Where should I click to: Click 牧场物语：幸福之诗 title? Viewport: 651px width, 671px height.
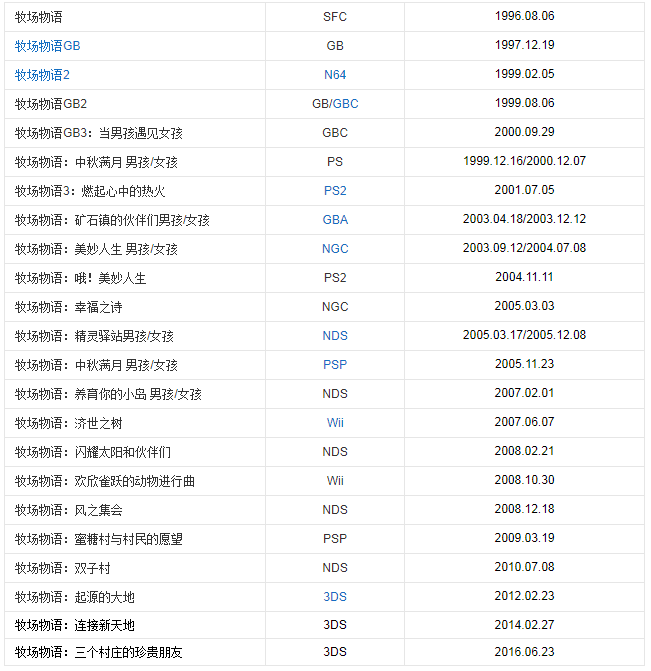[68, 307]
